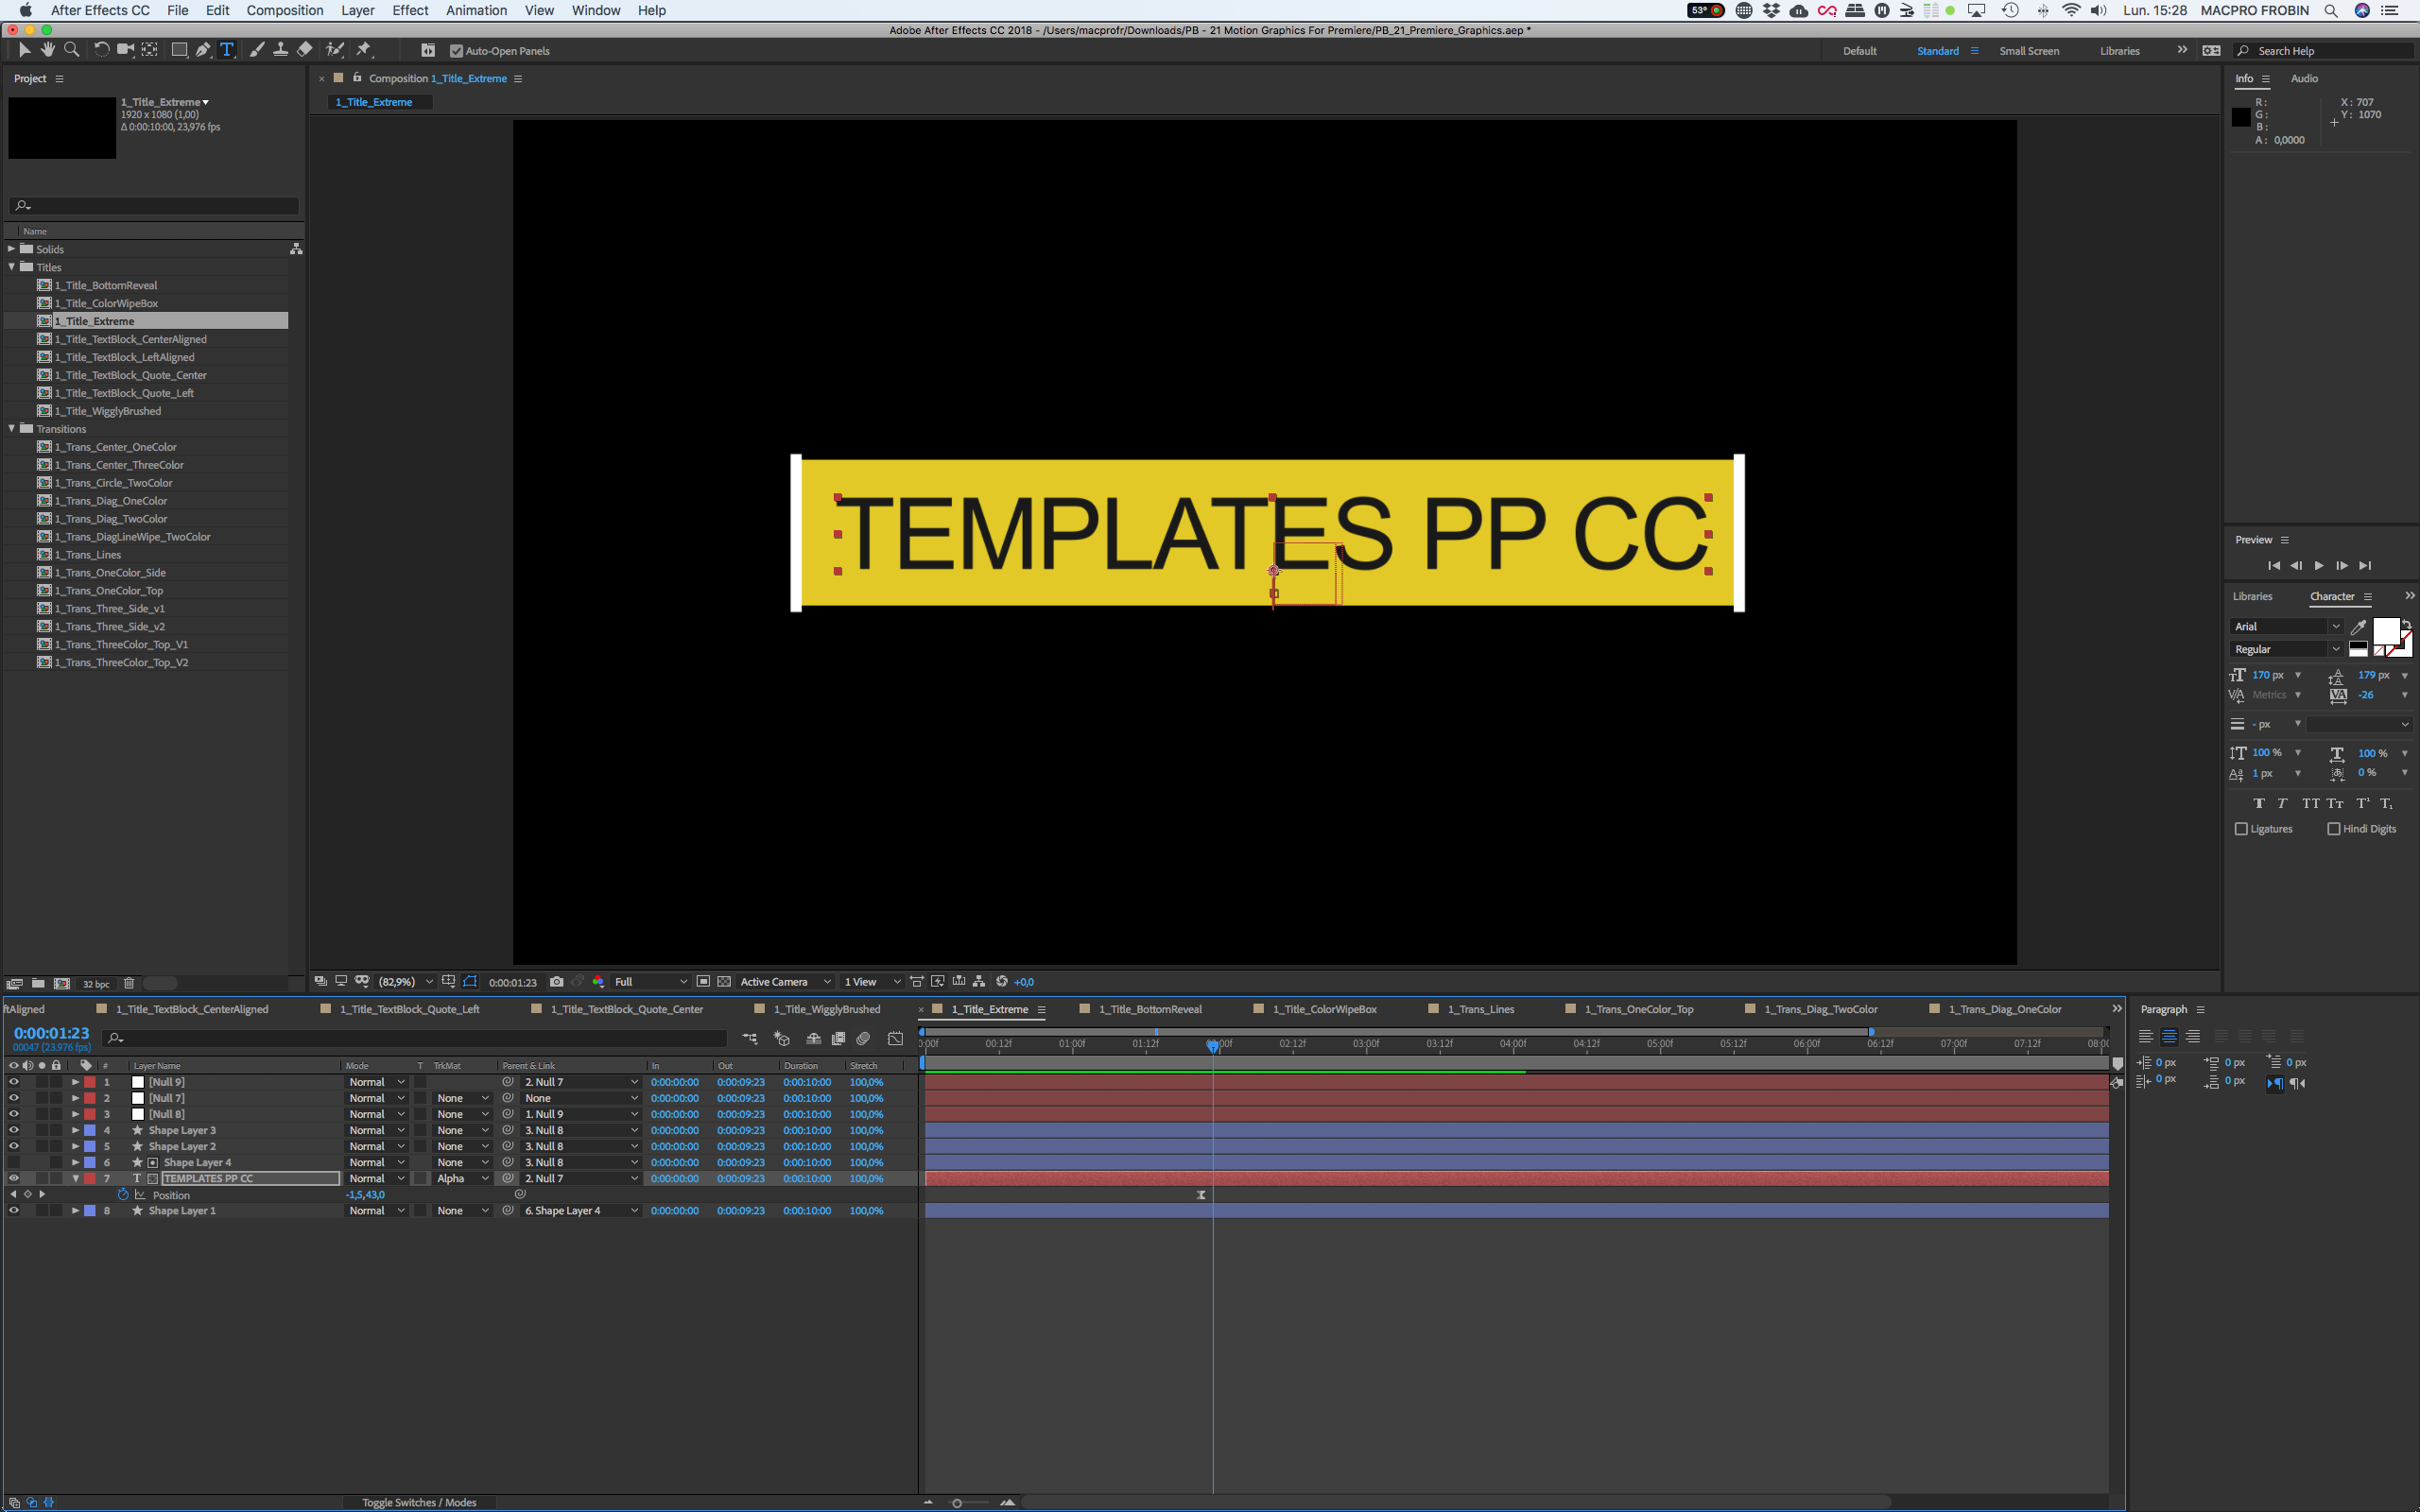Open the Composition menu

(x=283, y=10)
